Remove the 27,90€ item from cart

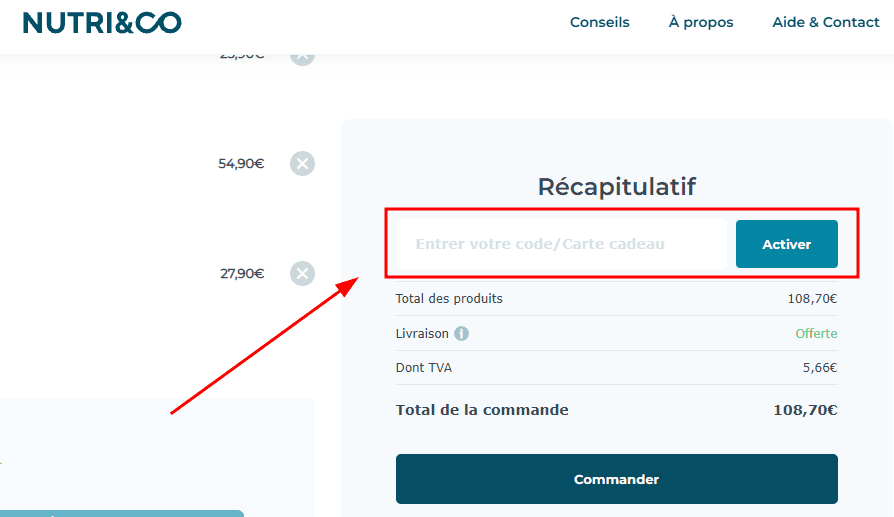click(x=302, y=273)
